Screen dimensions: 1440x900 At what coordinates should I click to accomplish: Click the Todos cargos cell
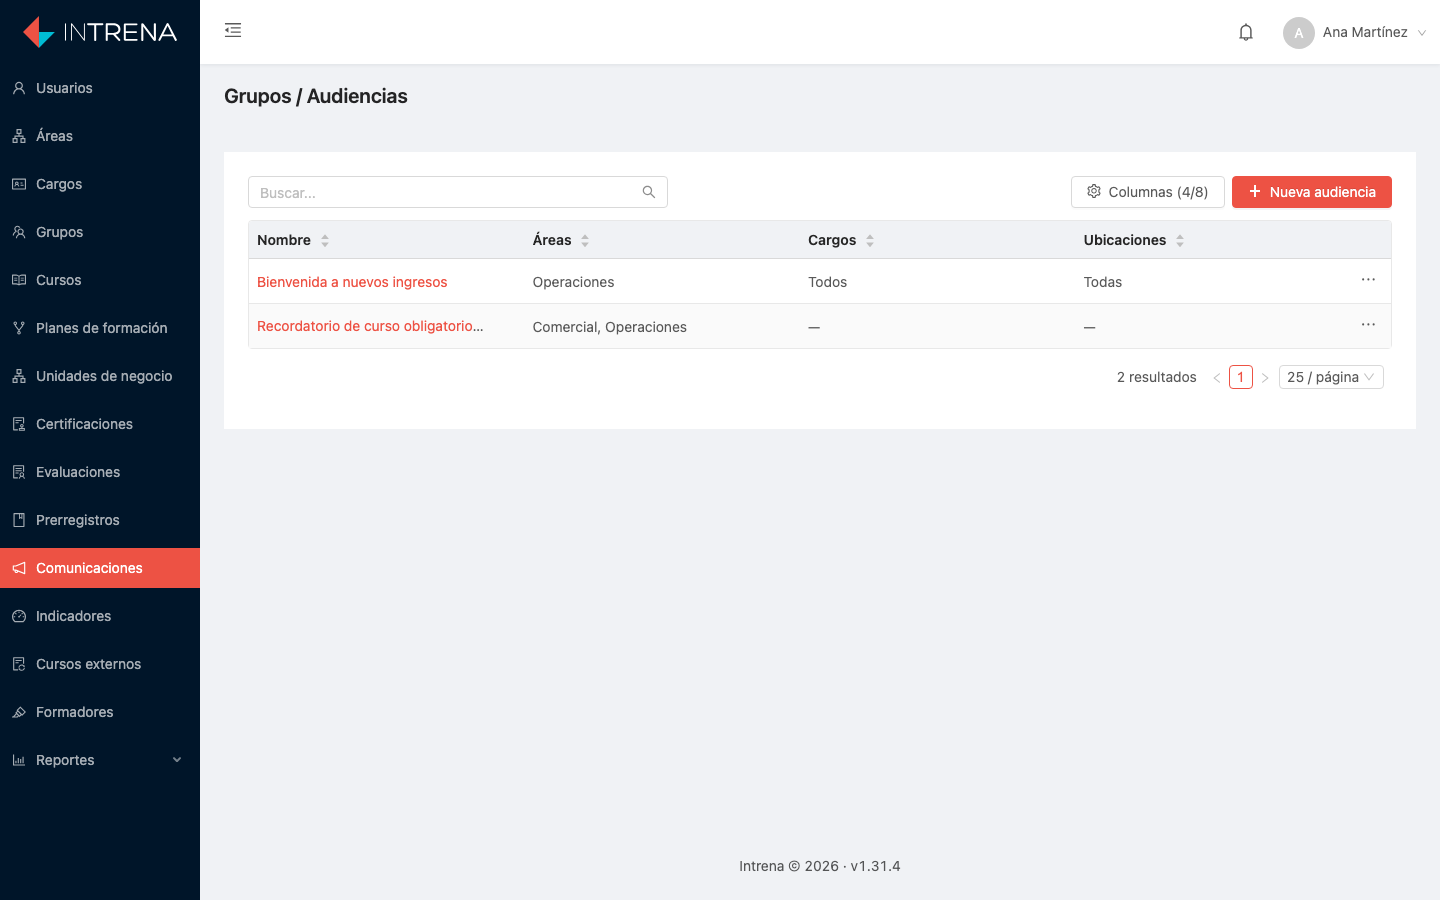[828, 282]
